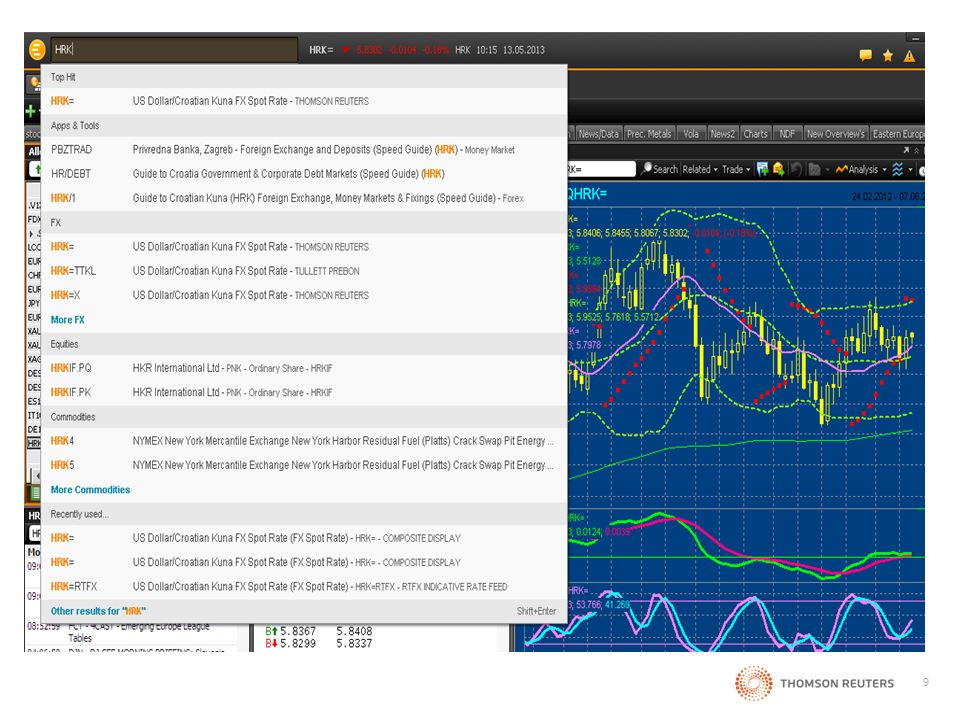
Task: Click the orange favorites star icon
Action: (888, 56)
